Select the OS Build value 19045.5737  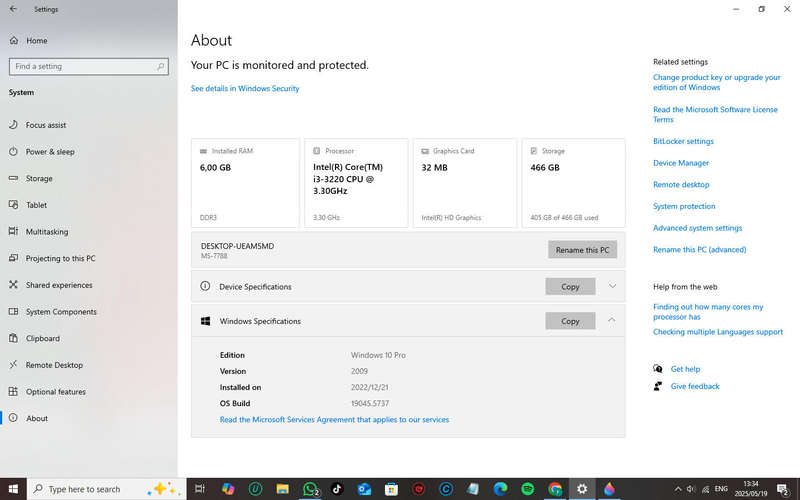pyautogui.click(x=370, y=403)
